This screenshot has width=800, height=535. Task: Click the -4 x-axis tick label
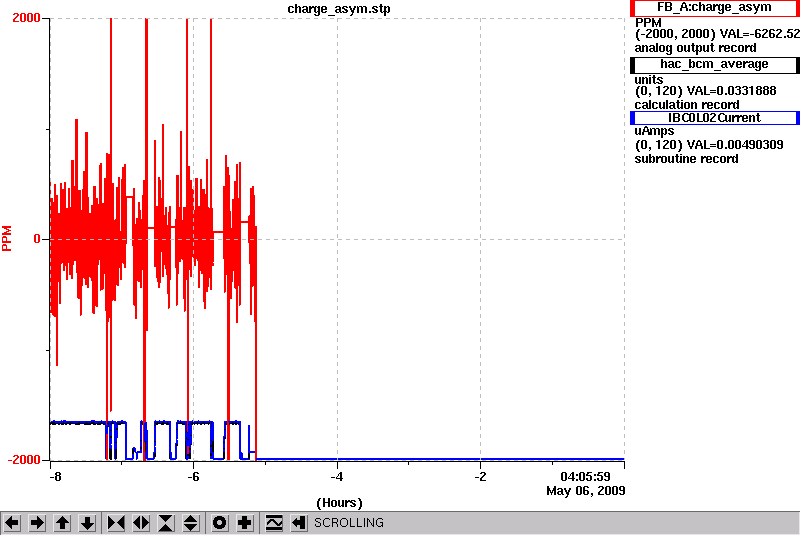point(336,477)
